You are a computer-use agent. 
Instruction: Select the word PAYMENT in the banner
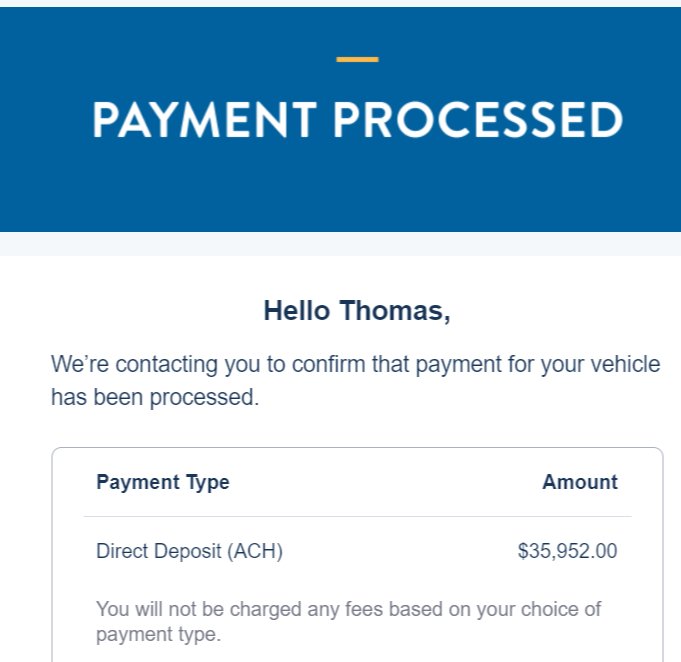[x=204, y=120]
